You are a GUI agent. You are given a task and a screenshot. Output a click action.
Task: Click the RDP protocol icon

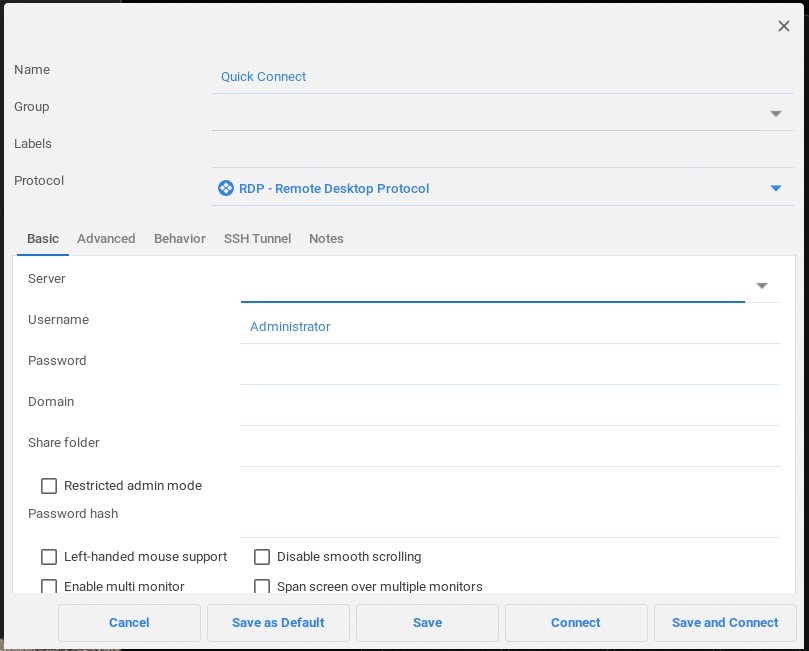[x=225, y=188]
